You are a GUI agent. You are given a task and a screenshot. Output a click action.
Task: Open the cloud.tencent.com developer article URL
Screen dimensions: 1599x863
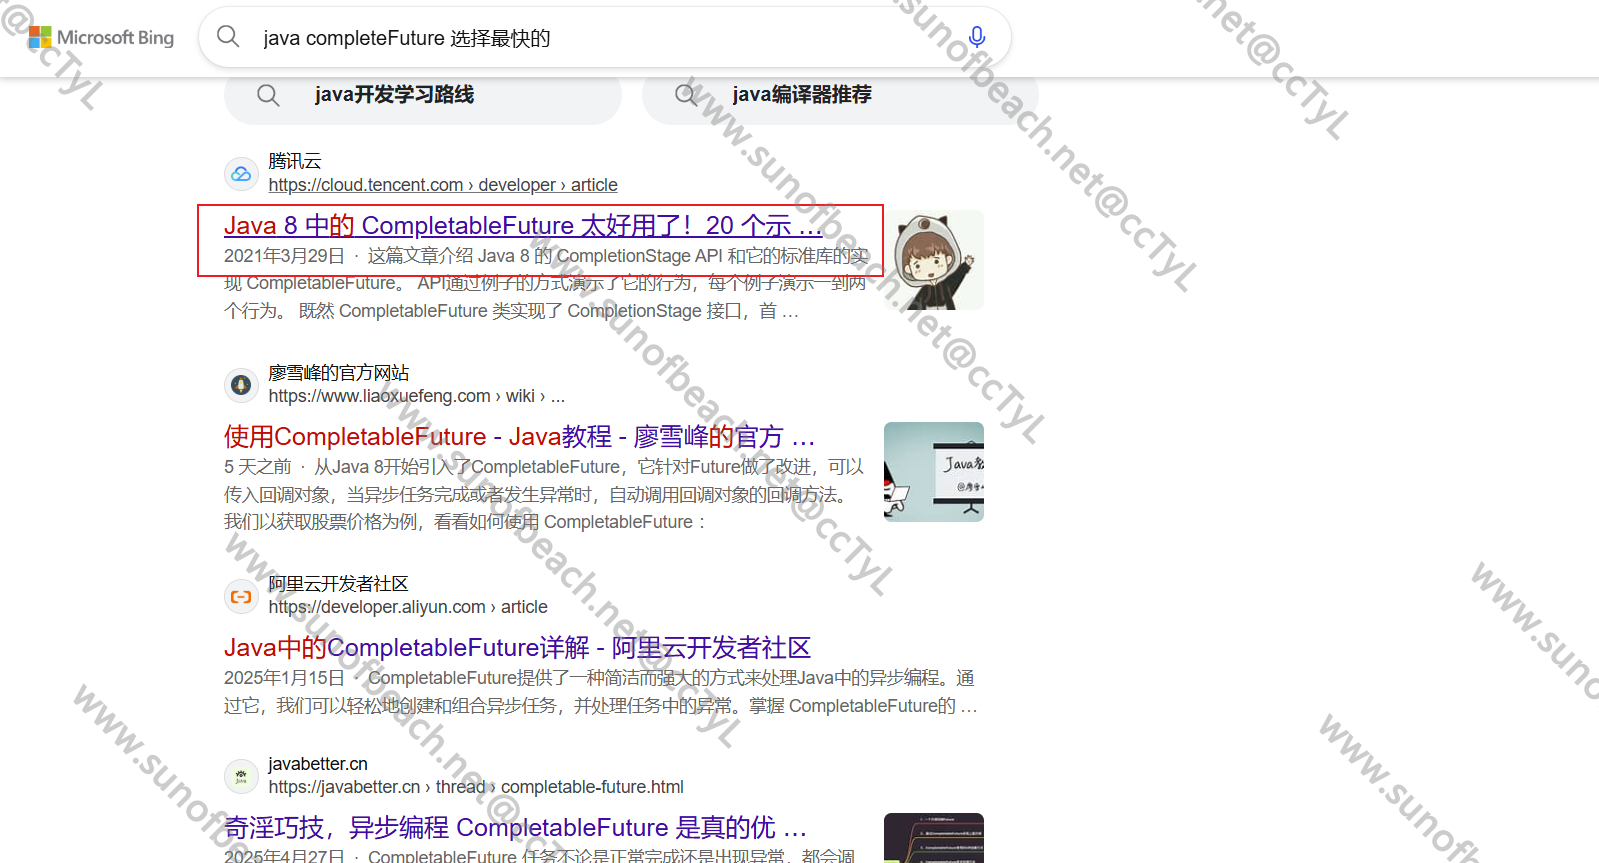coord(443,185)
